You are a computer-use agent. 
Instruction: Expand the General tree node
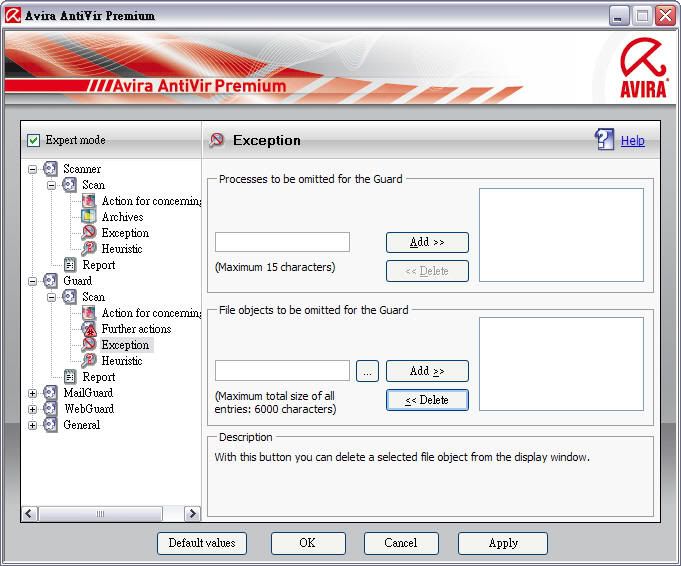coord(33,425)
